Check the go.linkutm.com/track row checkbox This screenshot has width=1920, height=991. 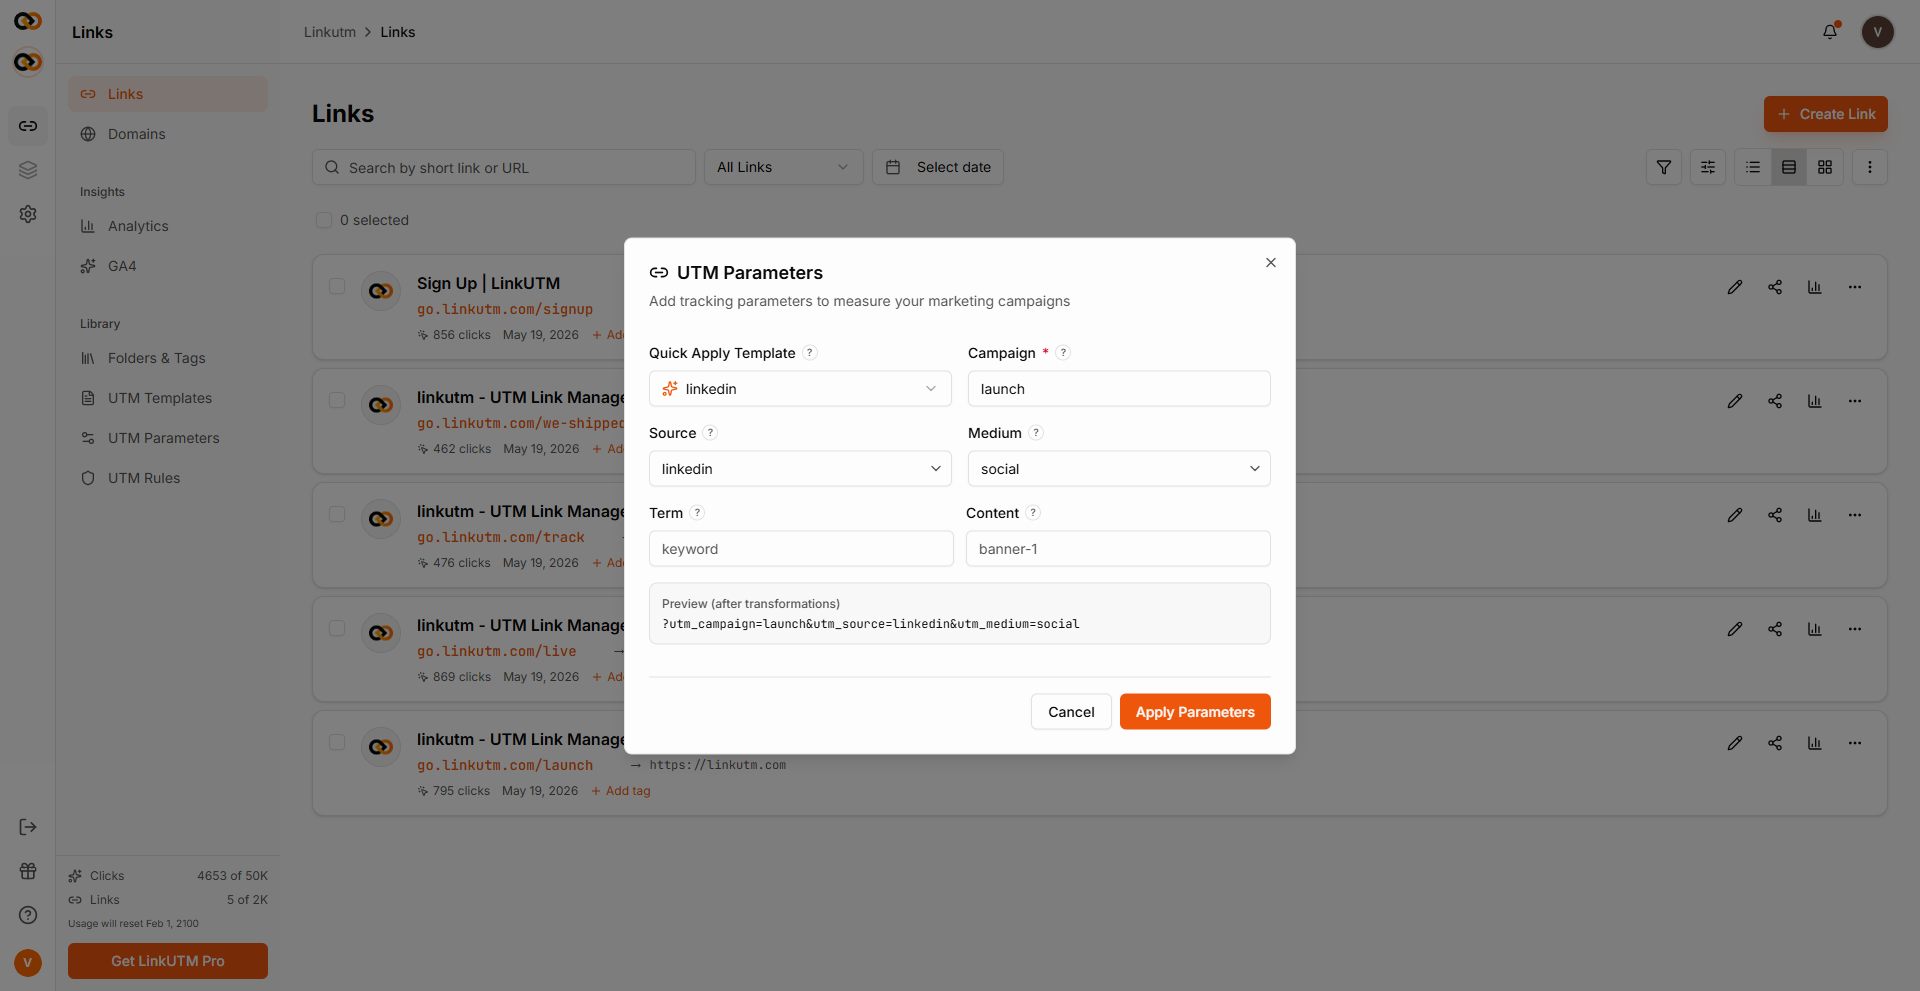point(337,514)
